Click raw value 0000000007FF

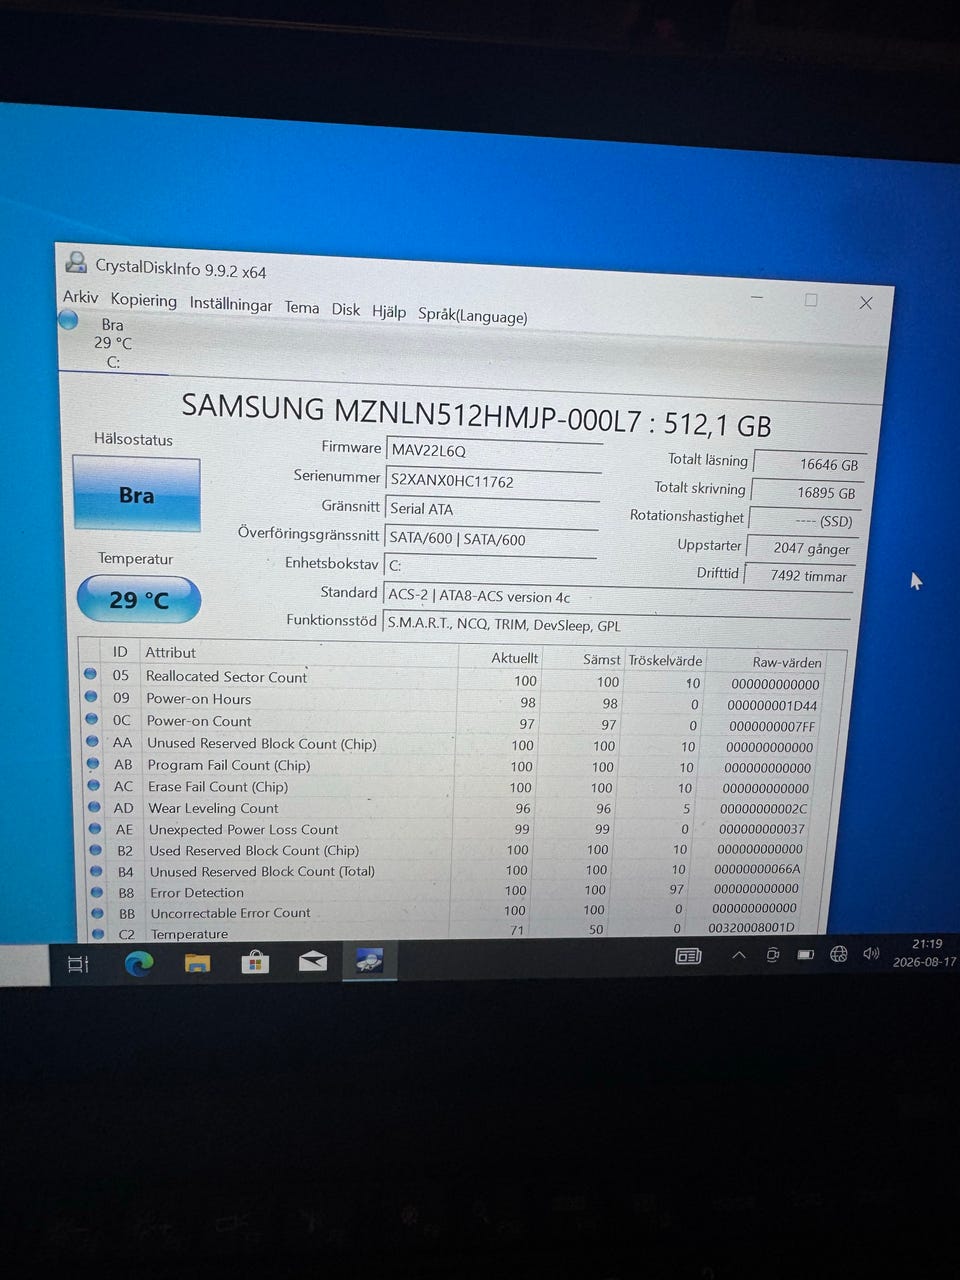(772, 726)
